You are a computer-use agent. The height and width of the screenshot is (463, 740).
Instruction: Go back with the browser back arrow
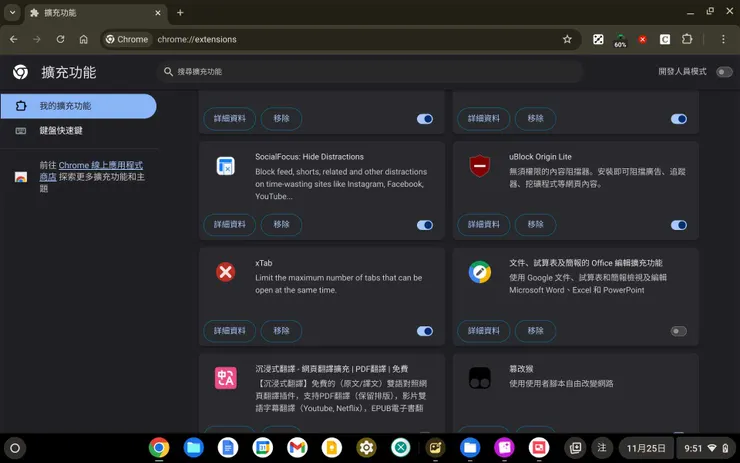point(14,39)
